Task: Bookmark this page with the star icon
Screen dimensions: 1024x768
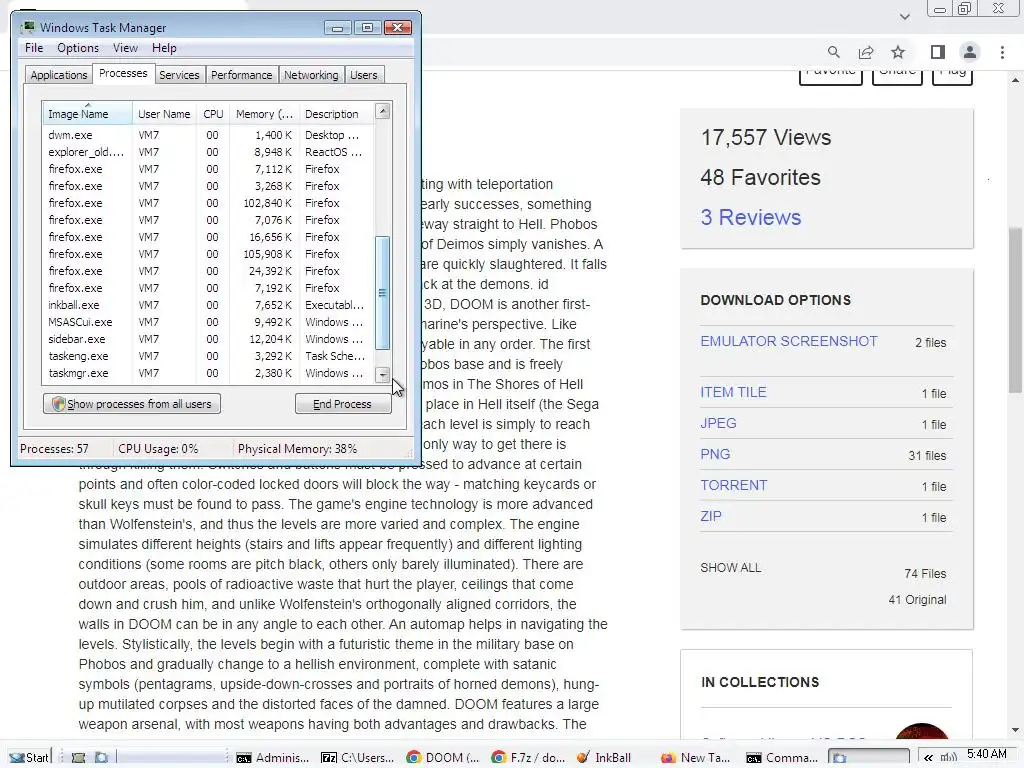Action: 898,52
